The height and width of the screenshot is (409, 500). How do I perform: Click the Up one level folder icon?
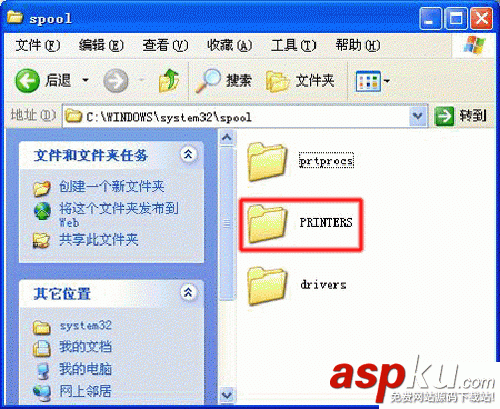(169, 80)
